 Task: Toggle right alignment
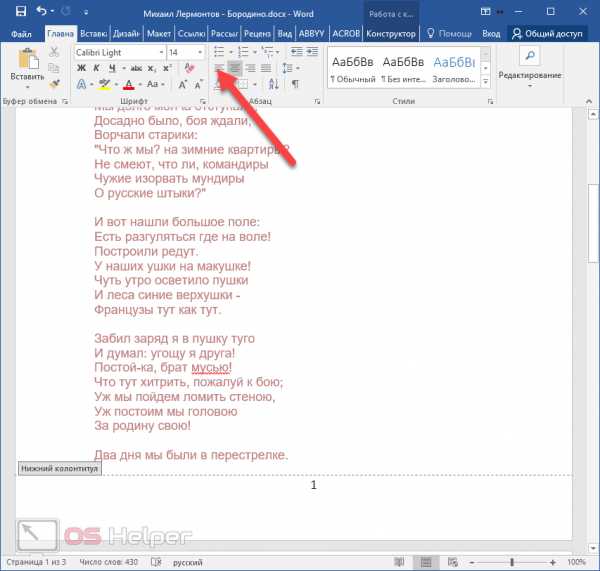tap(251, 68)
